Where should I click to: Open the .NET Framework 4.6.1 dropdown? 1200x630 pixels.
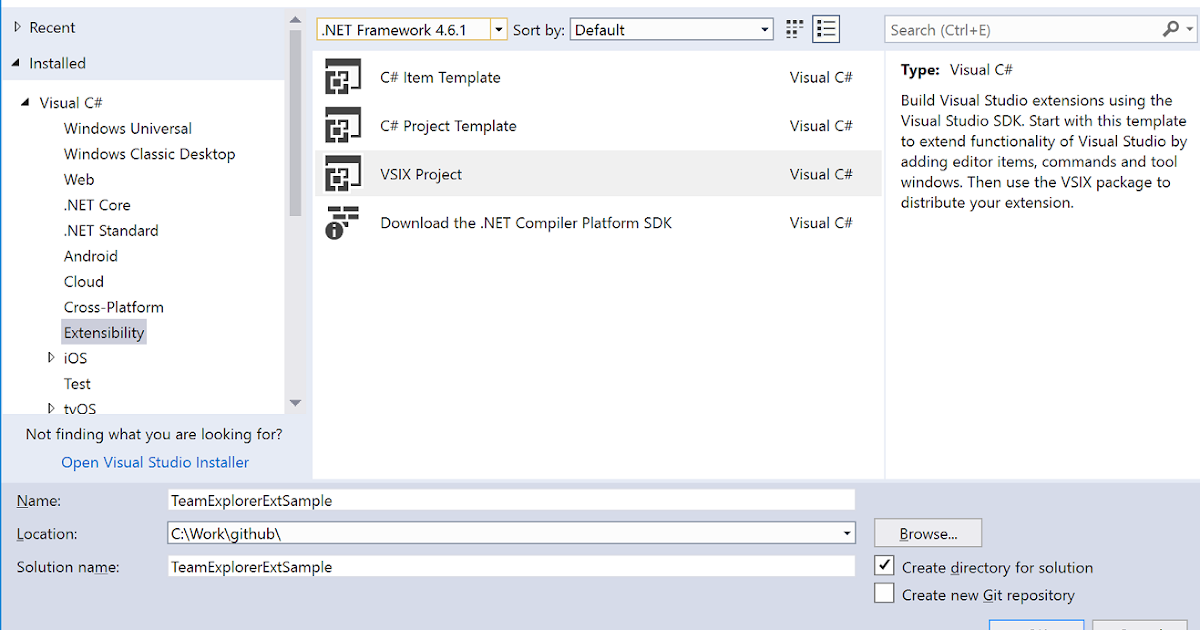[x=498, y=29]
